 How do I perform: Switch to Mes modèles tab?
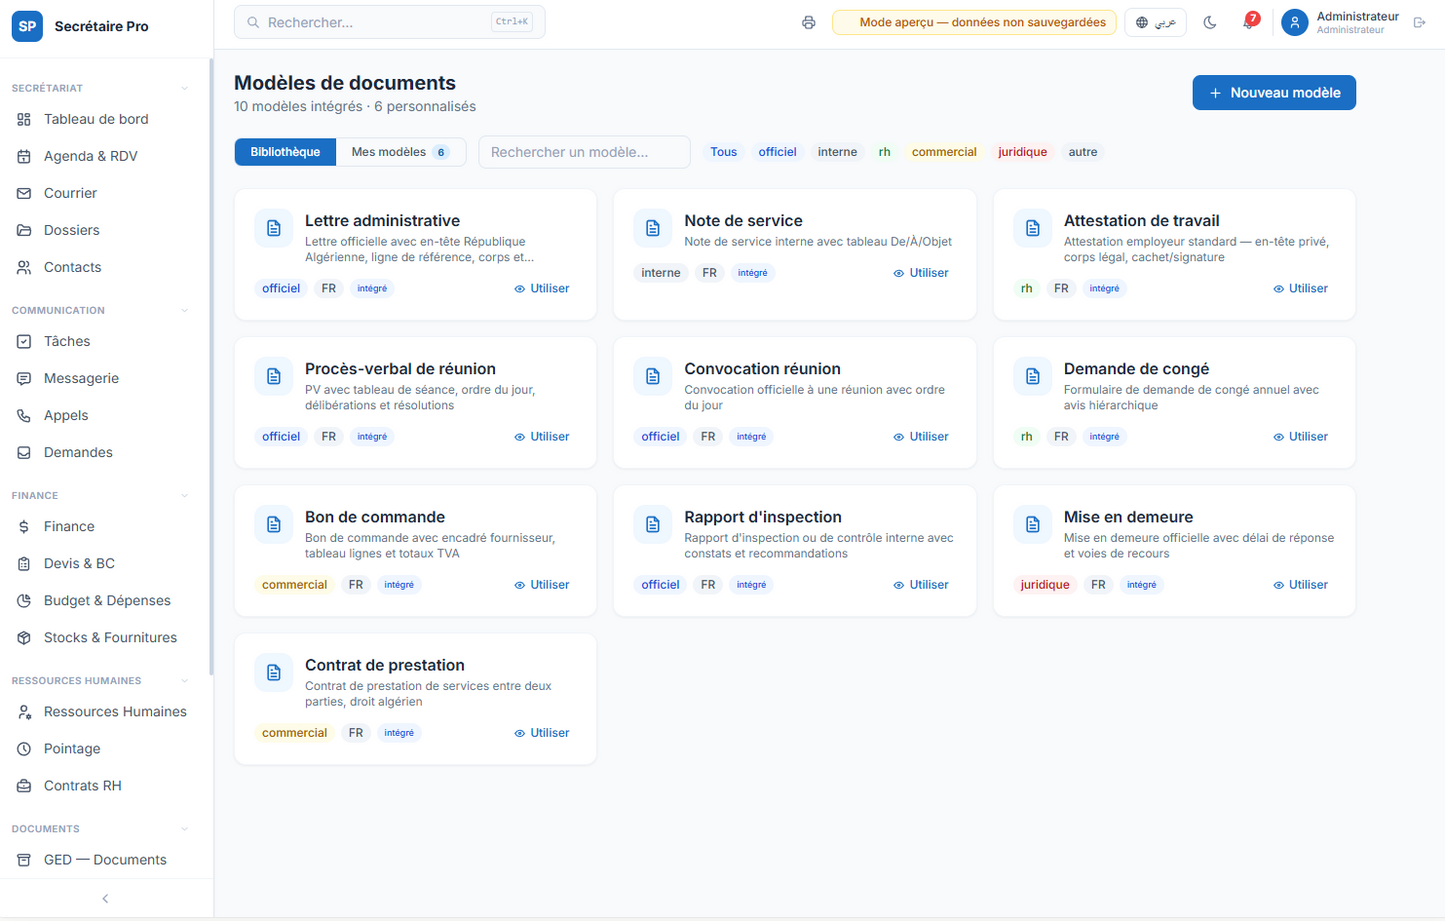pyautogui.click(x=400, y=152)
